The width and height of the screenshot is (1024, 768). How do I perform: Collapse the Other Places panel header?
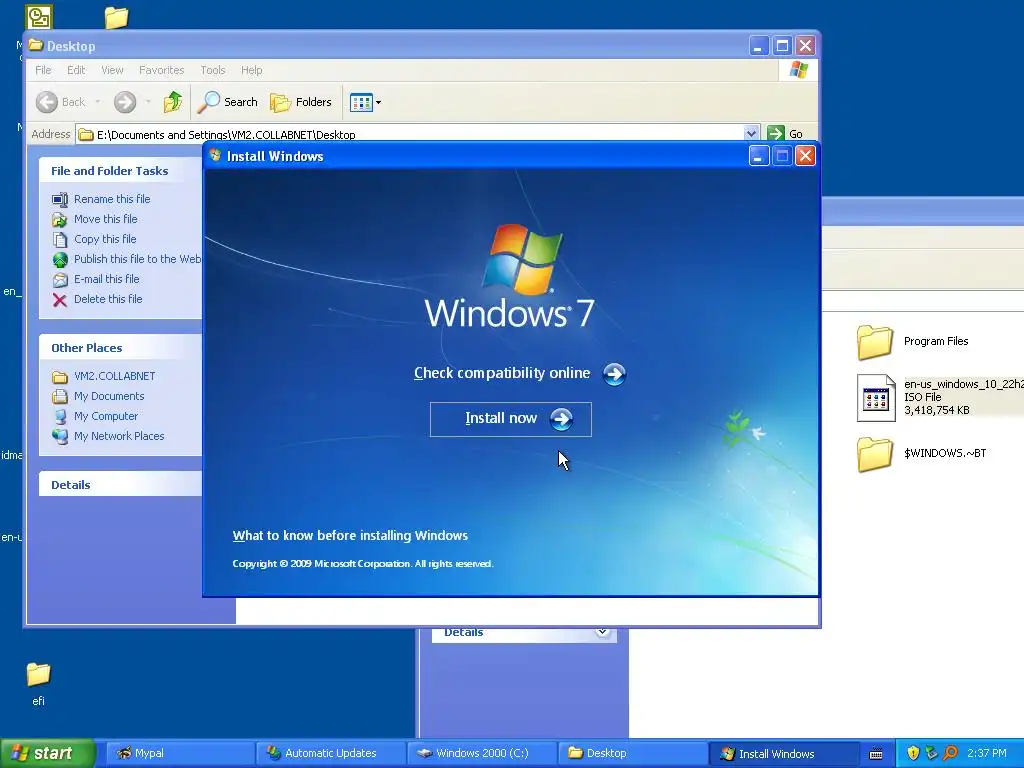(x=120, y=347)
